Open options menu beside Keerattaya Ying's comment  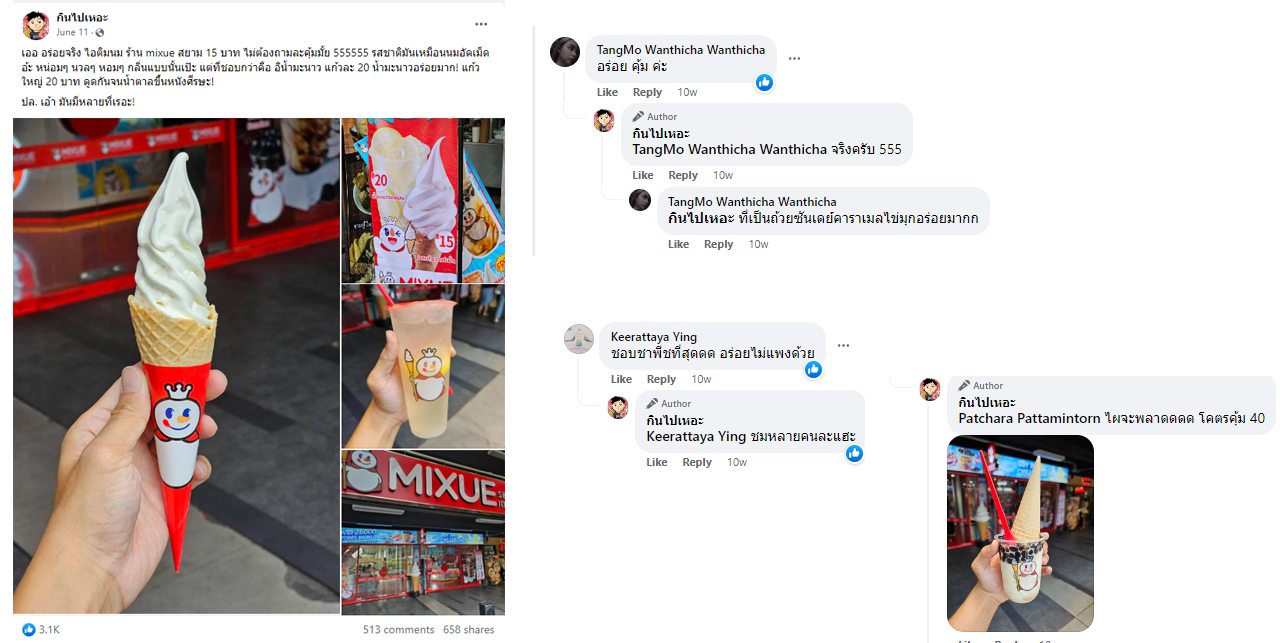(x=843, y=346)
